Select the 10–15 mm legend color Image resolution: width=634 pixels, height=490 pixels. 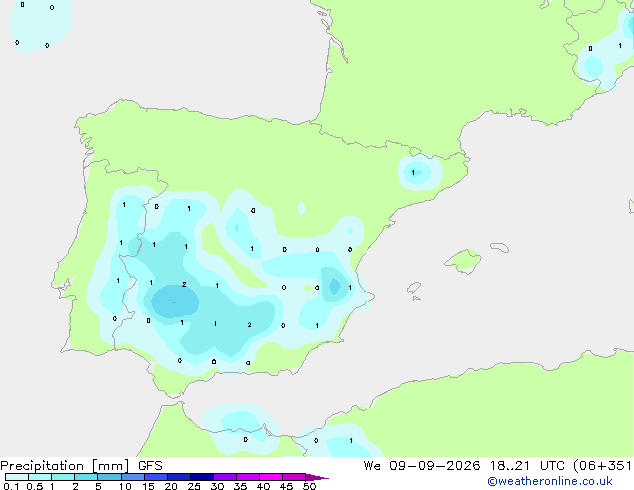[132, 477]
